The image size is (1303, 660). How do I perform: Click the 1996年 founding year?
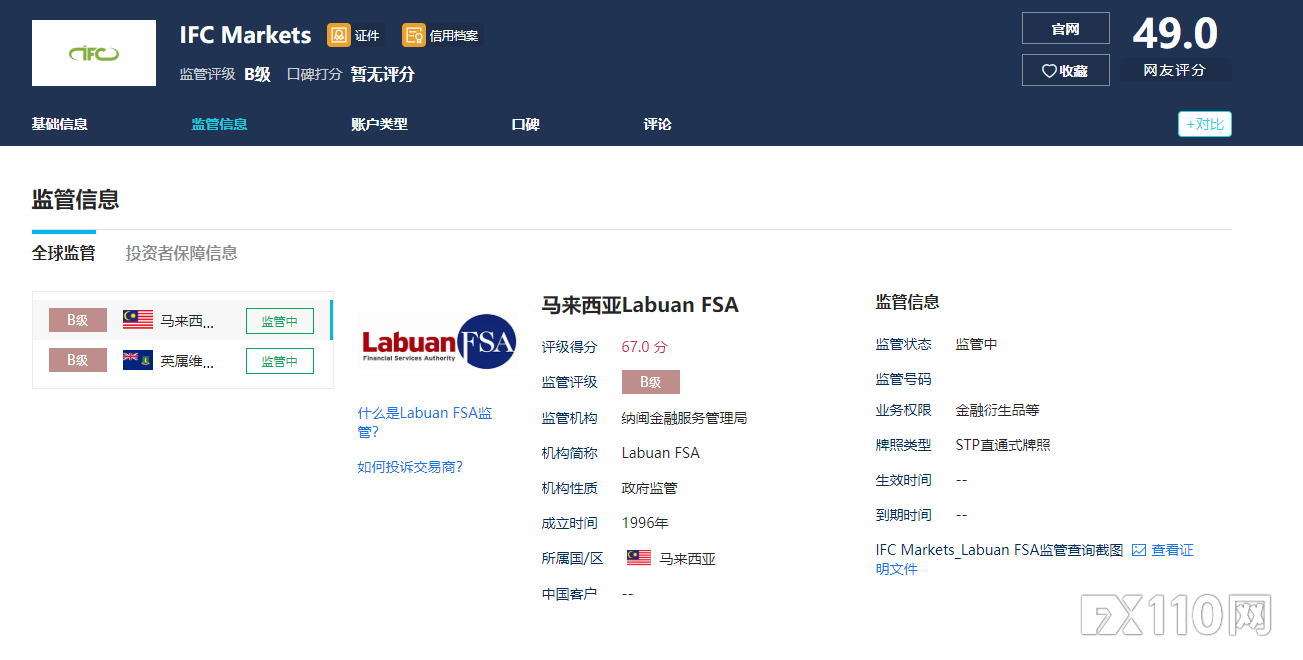645,523
